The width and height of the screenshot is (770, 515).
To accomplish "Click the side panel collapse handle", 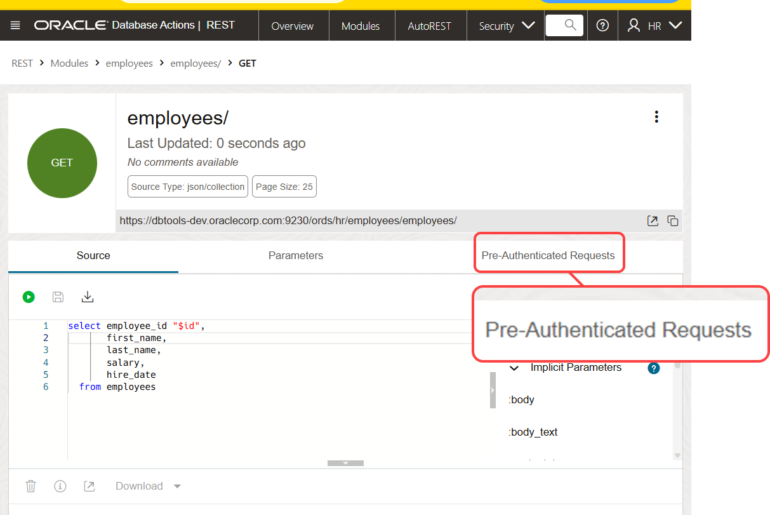I will pos(493,390).
